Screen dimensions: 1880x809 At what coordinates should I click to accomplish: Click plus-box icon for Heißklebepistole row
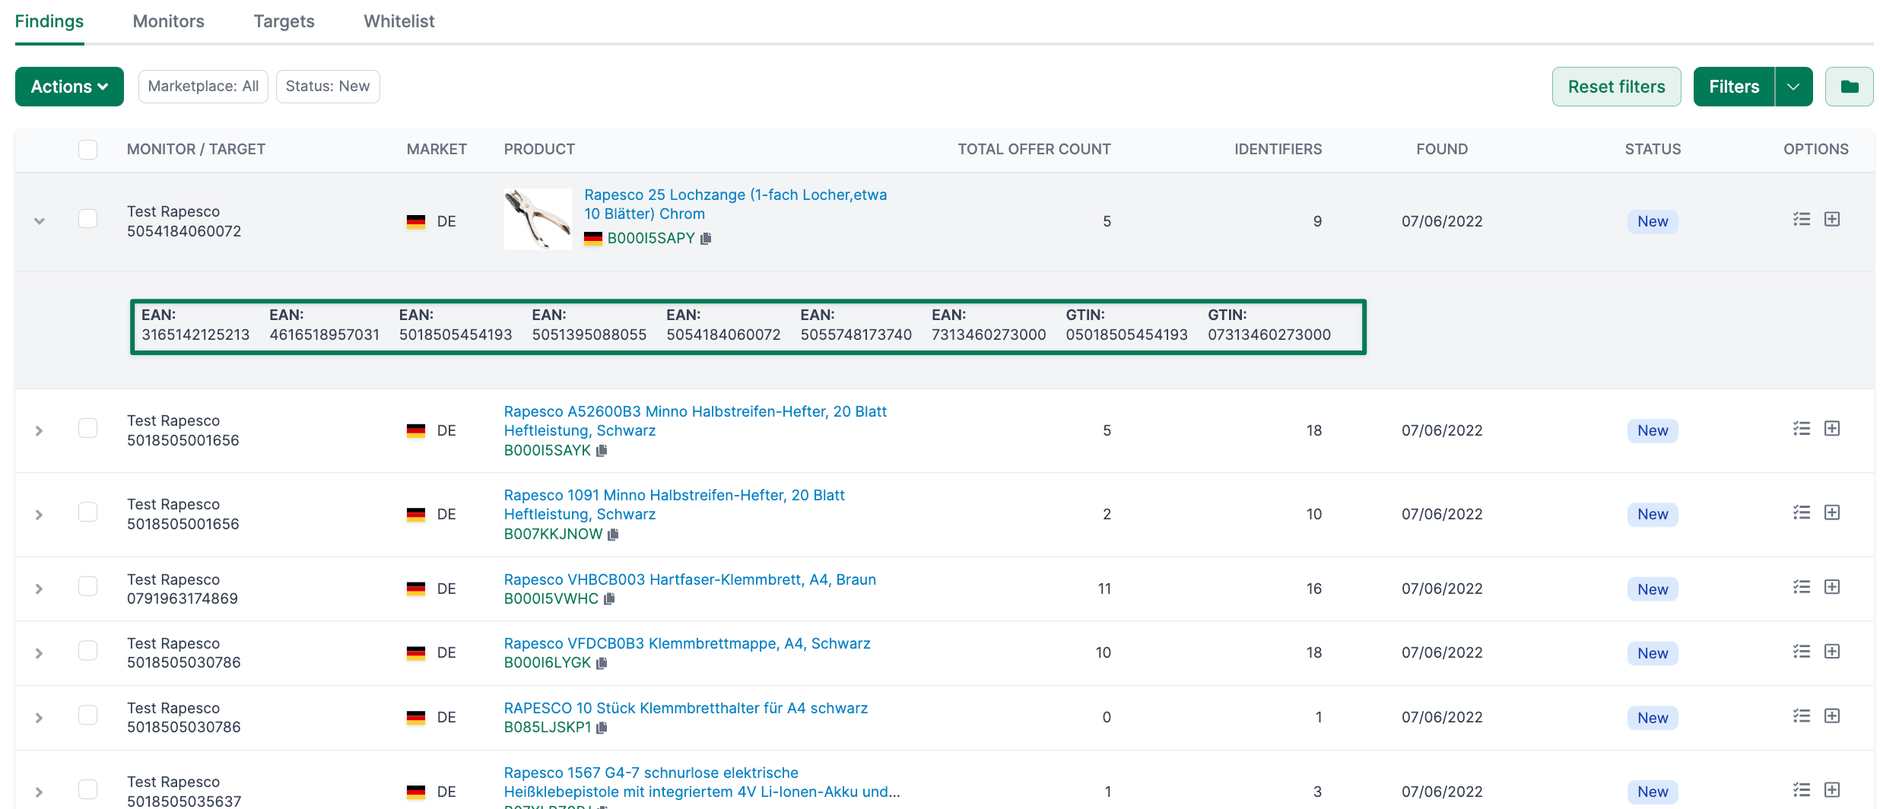point(1832,790)
